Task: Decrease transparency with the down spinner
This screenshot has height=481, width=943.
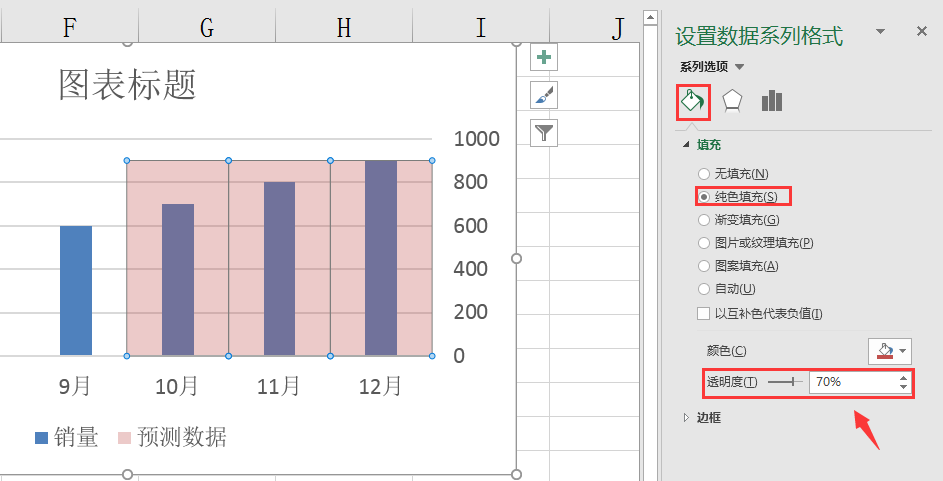Action: tap(903, 387)
